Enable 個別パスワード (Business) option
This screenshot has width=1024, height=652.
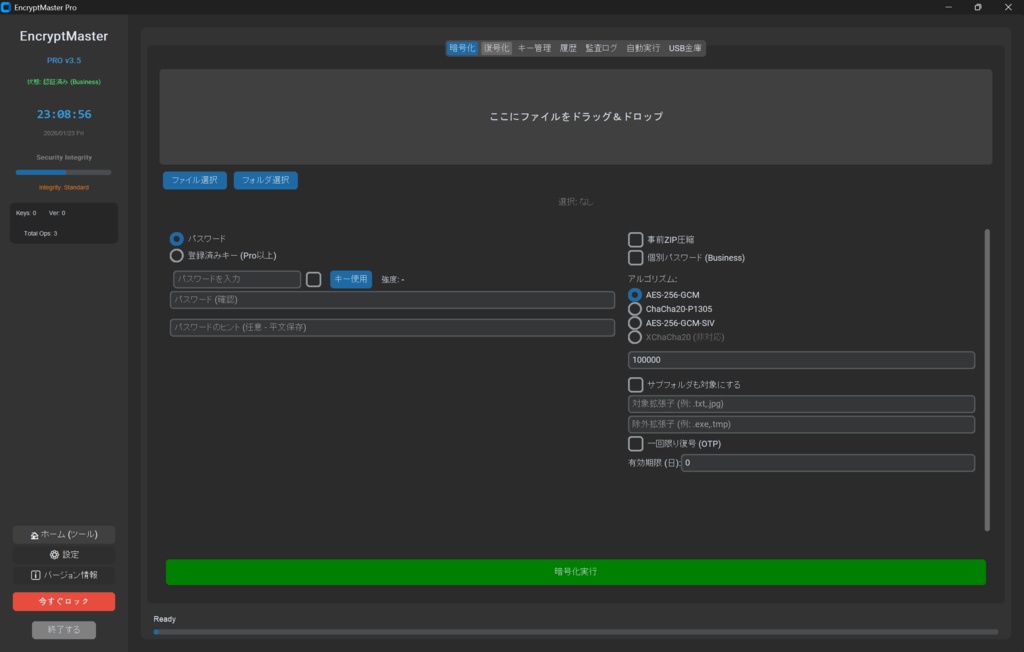point(635,258)
